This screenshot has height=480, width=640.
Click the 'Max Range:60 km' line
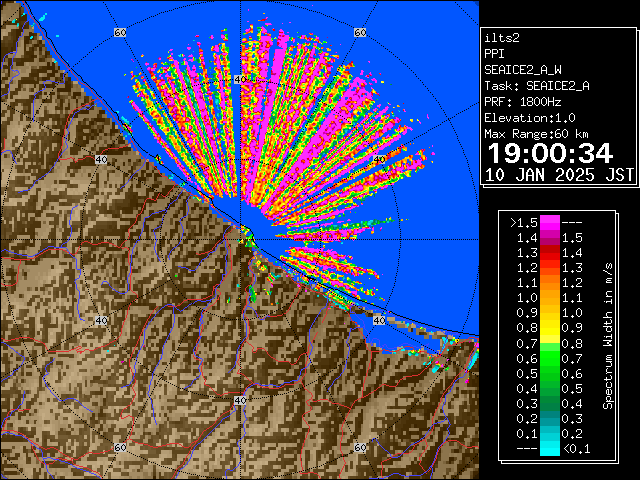click(x=536, y=134)
